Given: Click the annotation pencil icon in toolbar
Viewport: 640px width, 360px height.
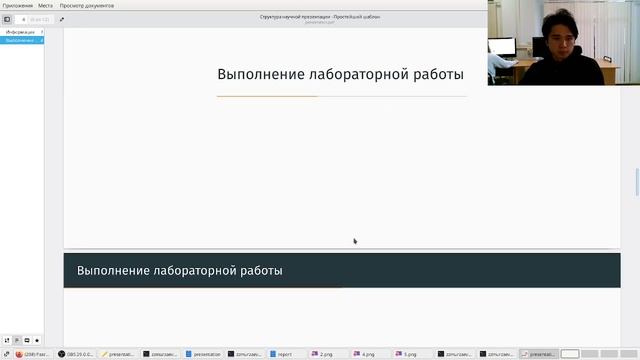Looking at the screenshot, I should pyautogui.click(x=62, y=19).
